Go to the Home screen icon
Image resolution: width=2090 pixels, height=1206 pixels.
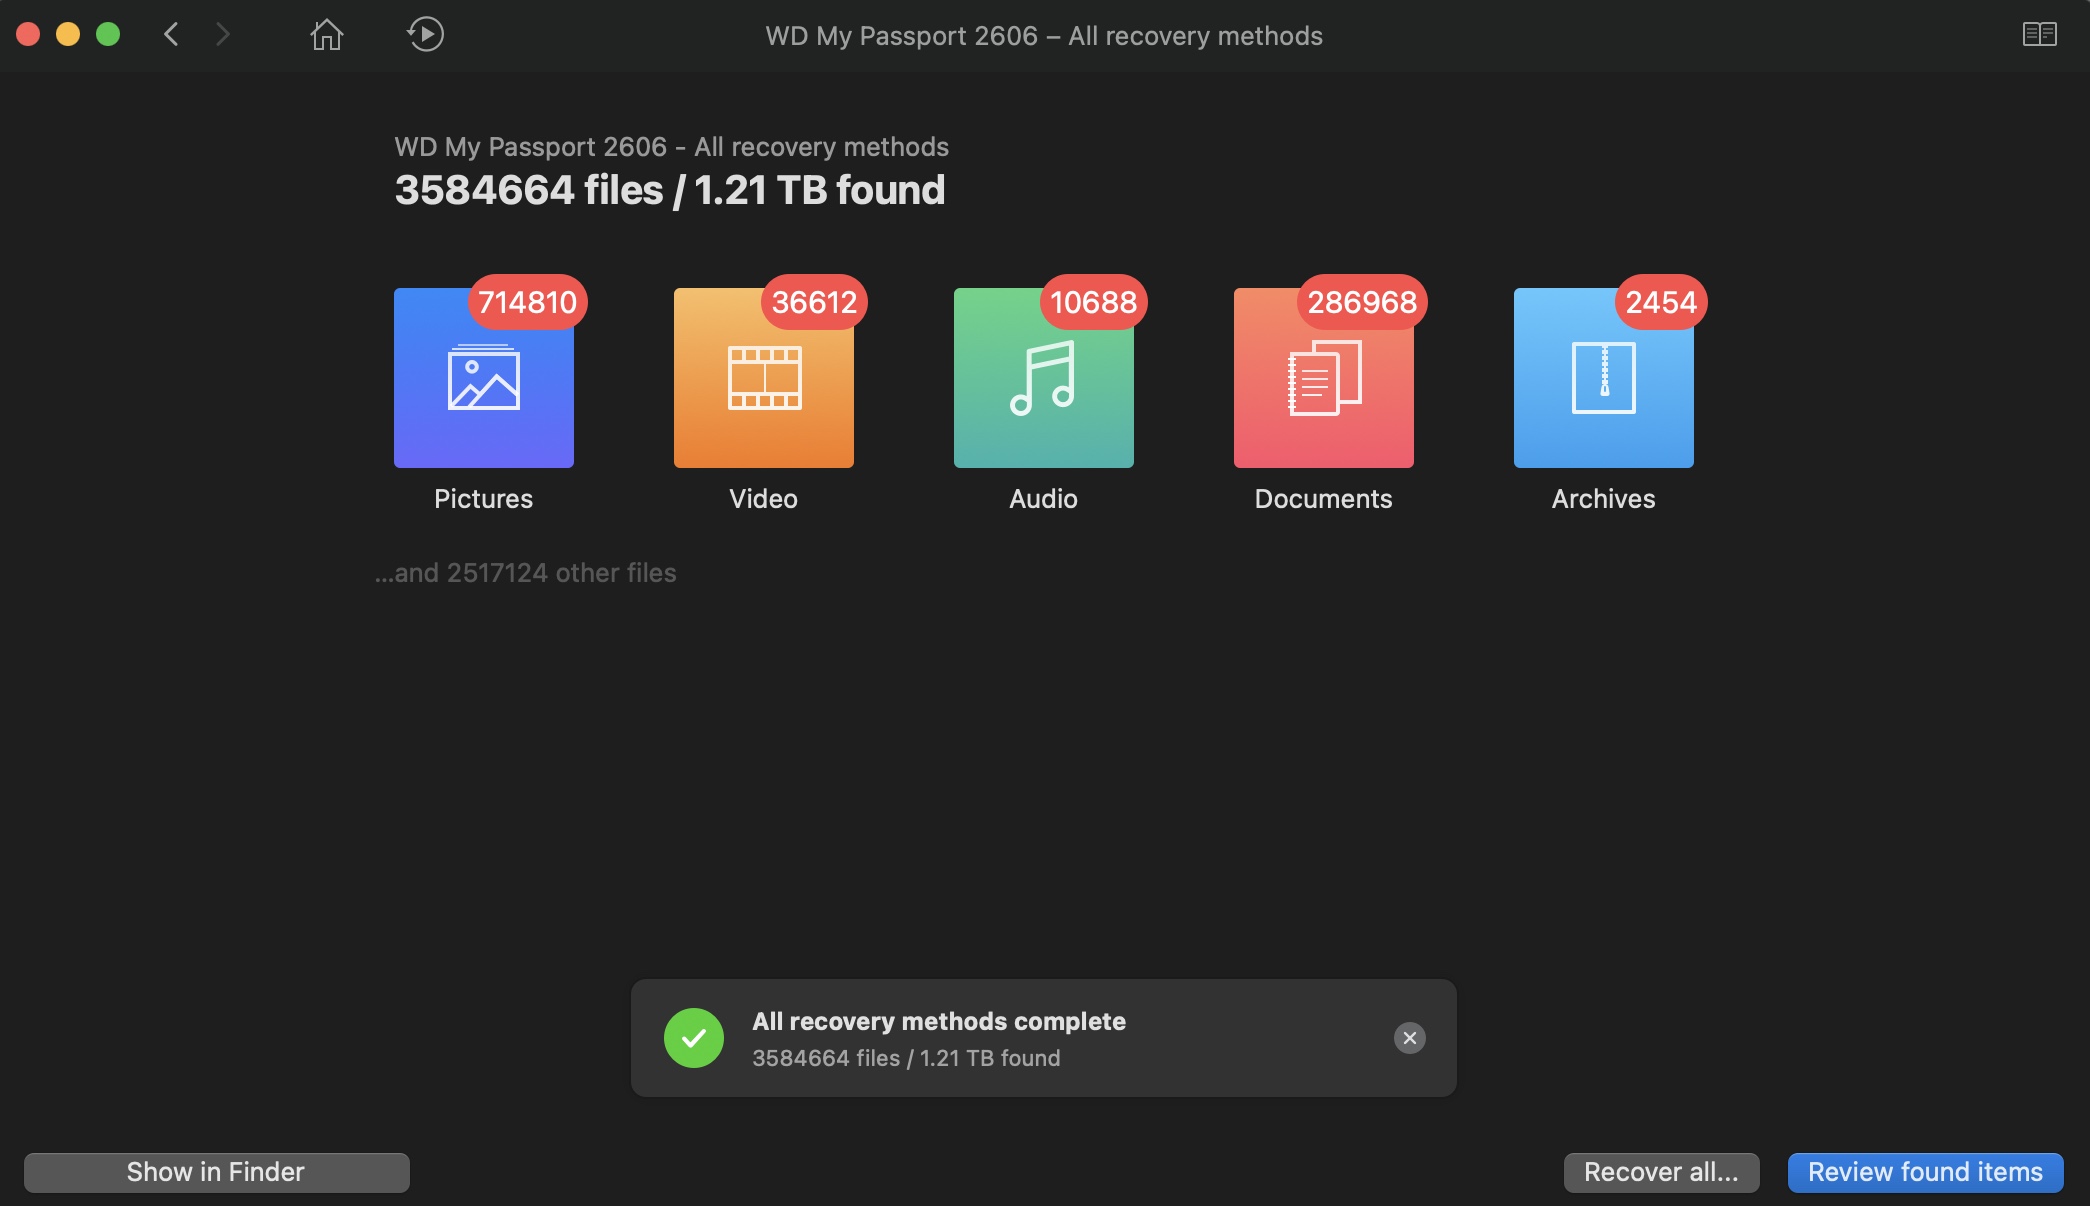point(326,35)
